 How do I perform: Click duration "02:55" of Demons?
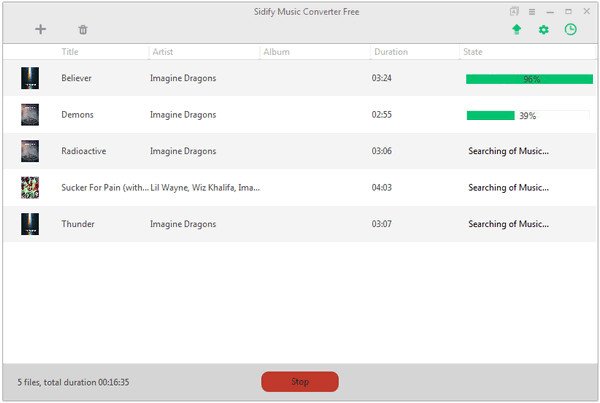(382, 114)
